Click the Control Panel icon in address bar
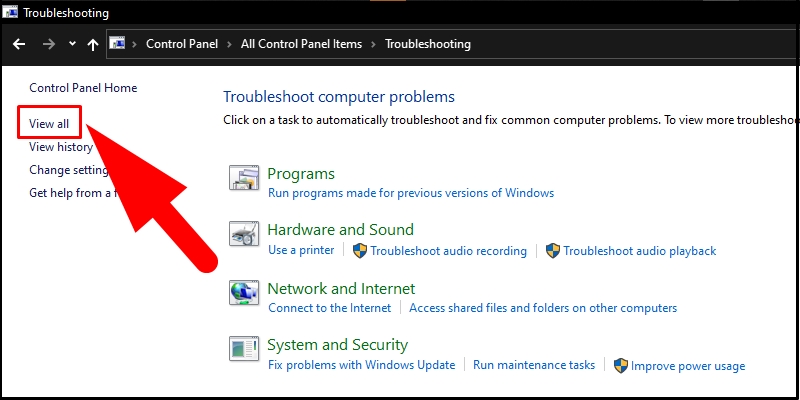Screen dimensions: 800x400 tap(117, 44)
